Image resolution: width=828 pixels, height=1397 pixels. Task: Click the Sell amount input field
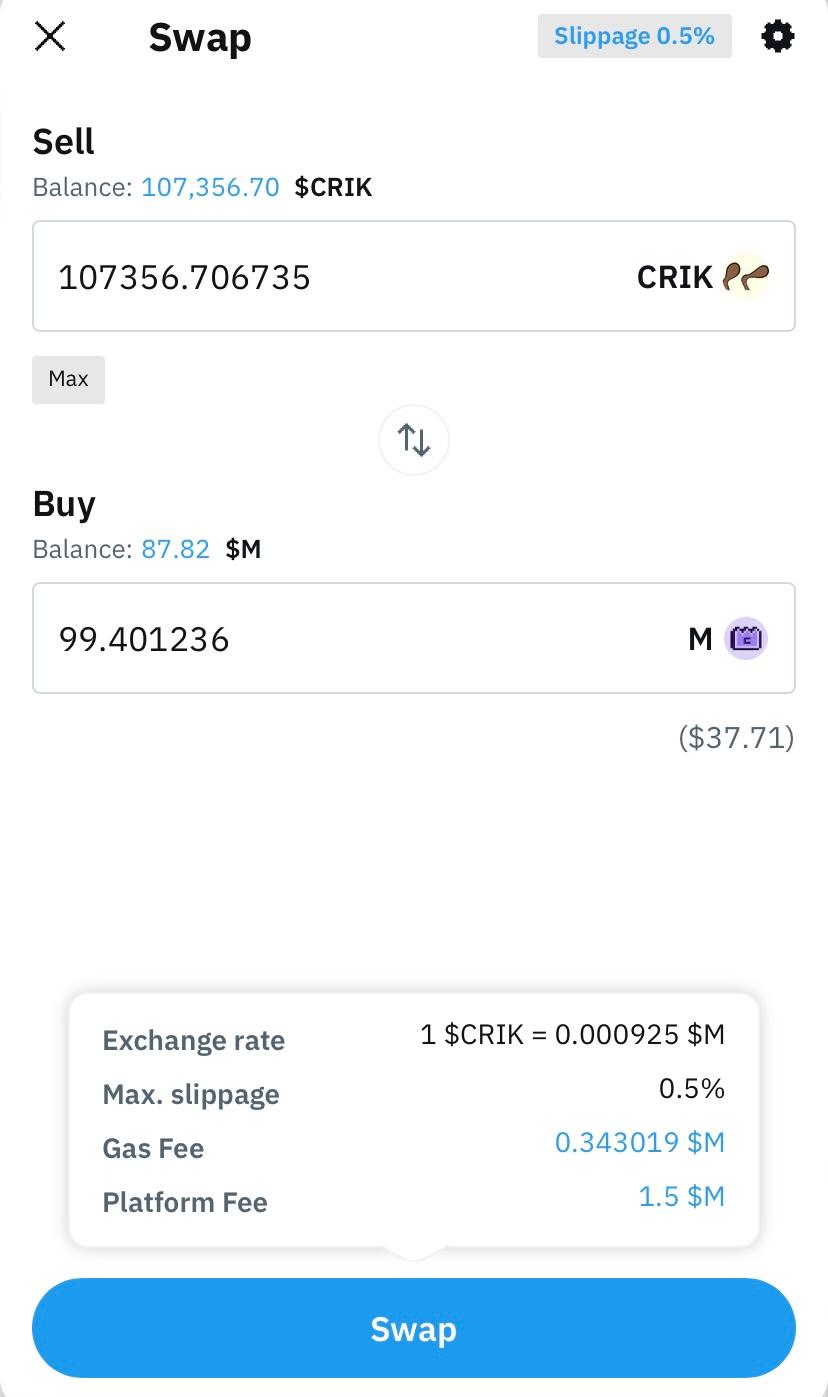(x=330, y=276)
